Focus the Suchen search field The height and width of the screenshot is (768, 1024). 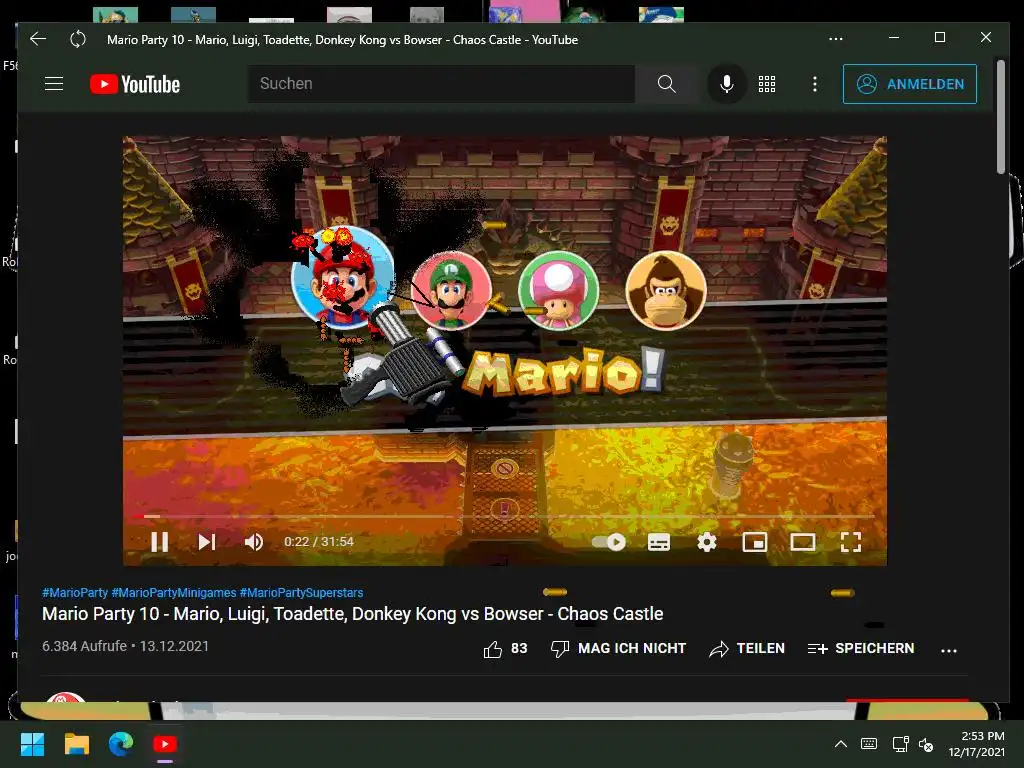pyautogui.click(x=441, y=84)
